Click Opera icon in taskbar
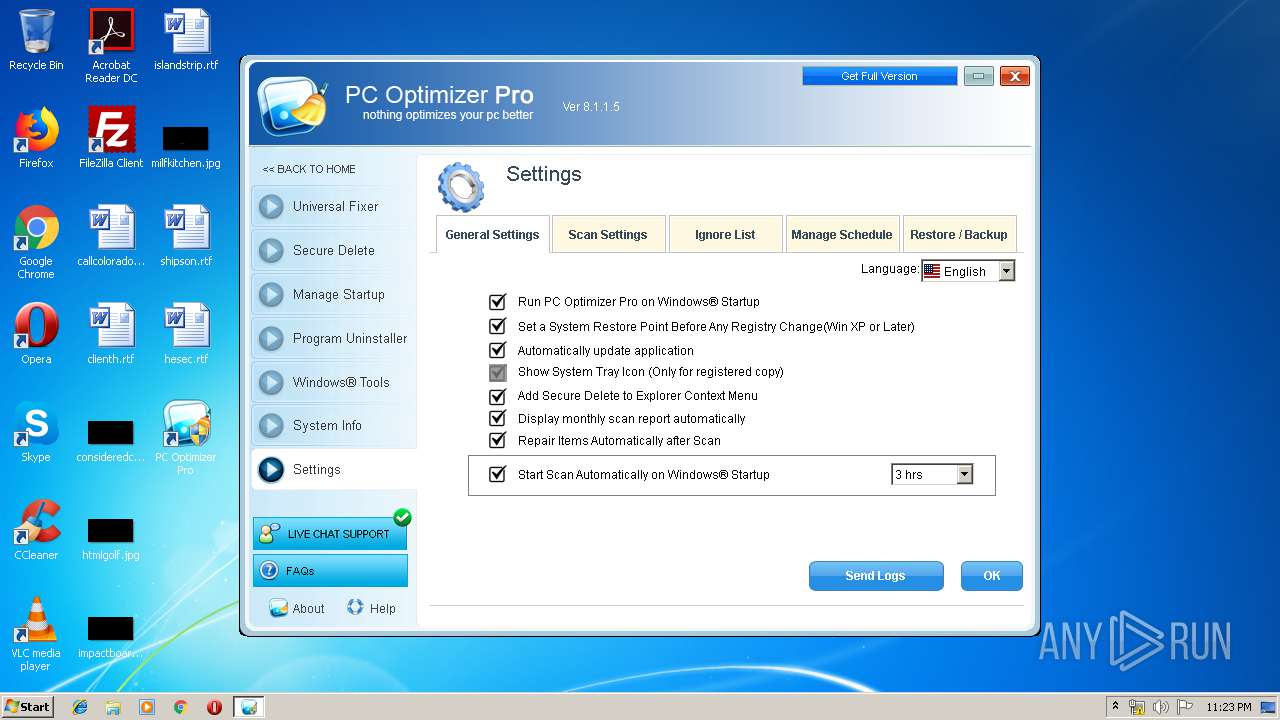Viewport: 1280px width, 720px height. (214, 707)
